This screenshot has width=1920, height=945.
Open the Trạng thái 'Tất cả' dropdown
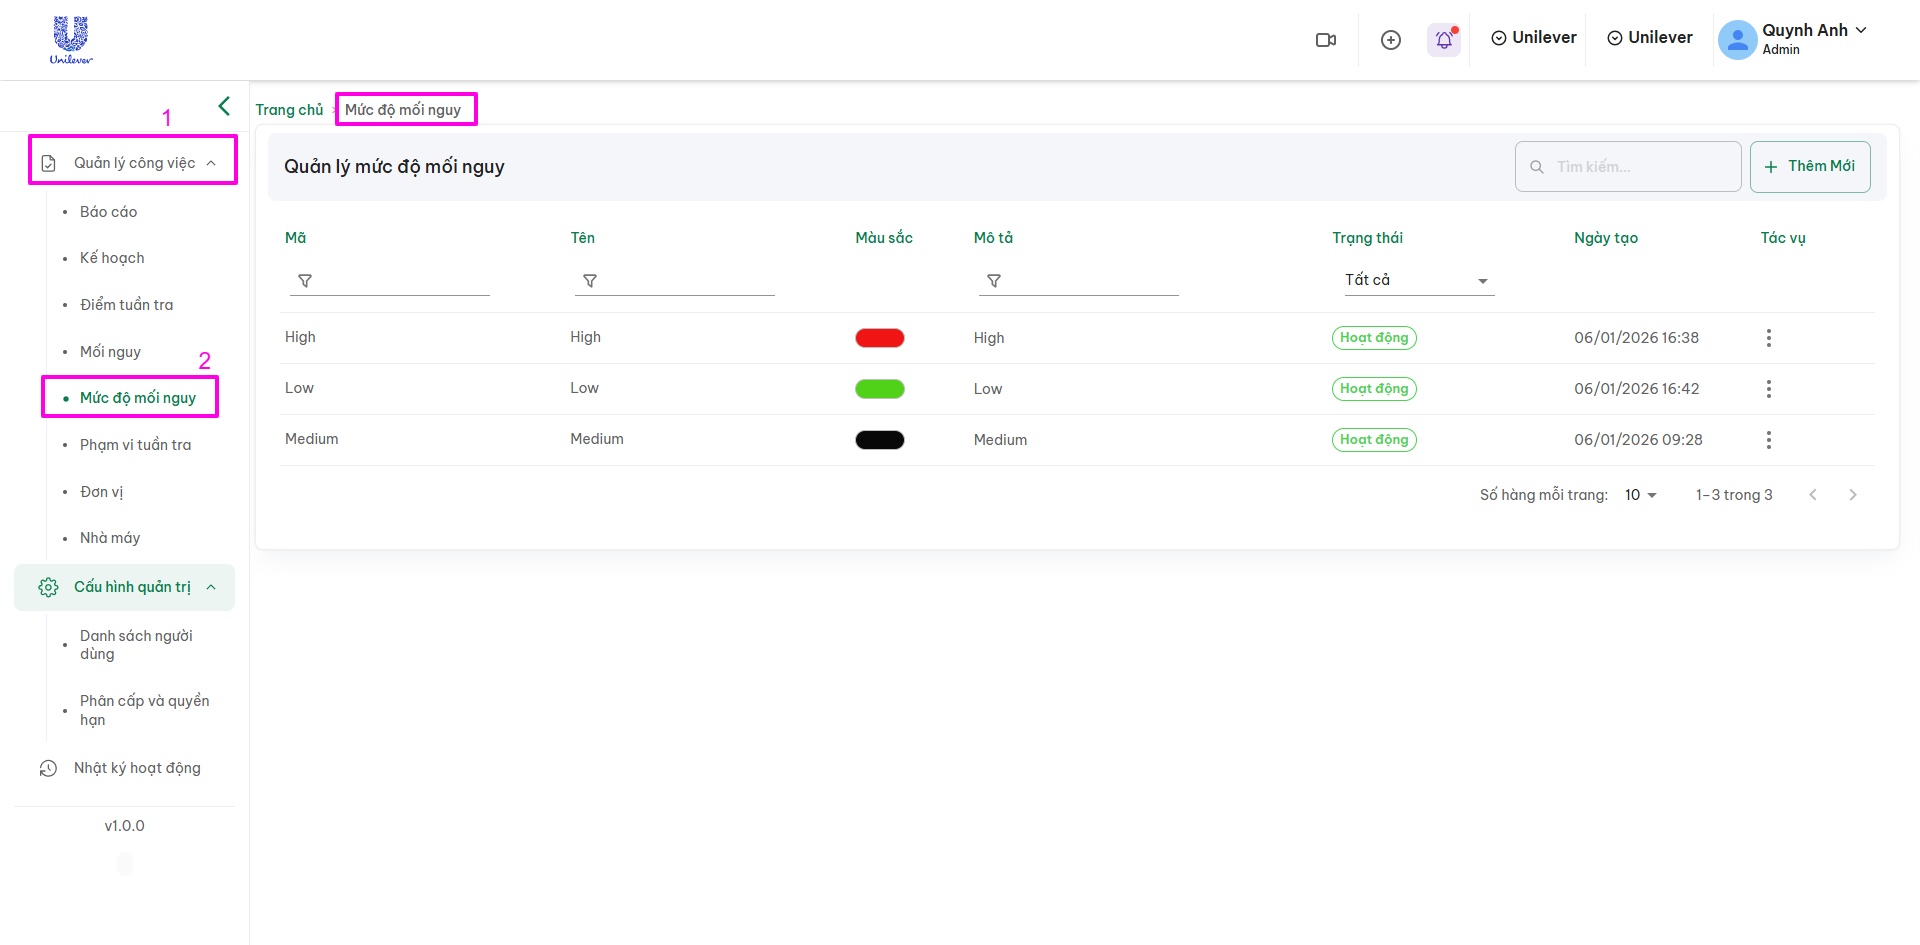(x=1415, y=281)
